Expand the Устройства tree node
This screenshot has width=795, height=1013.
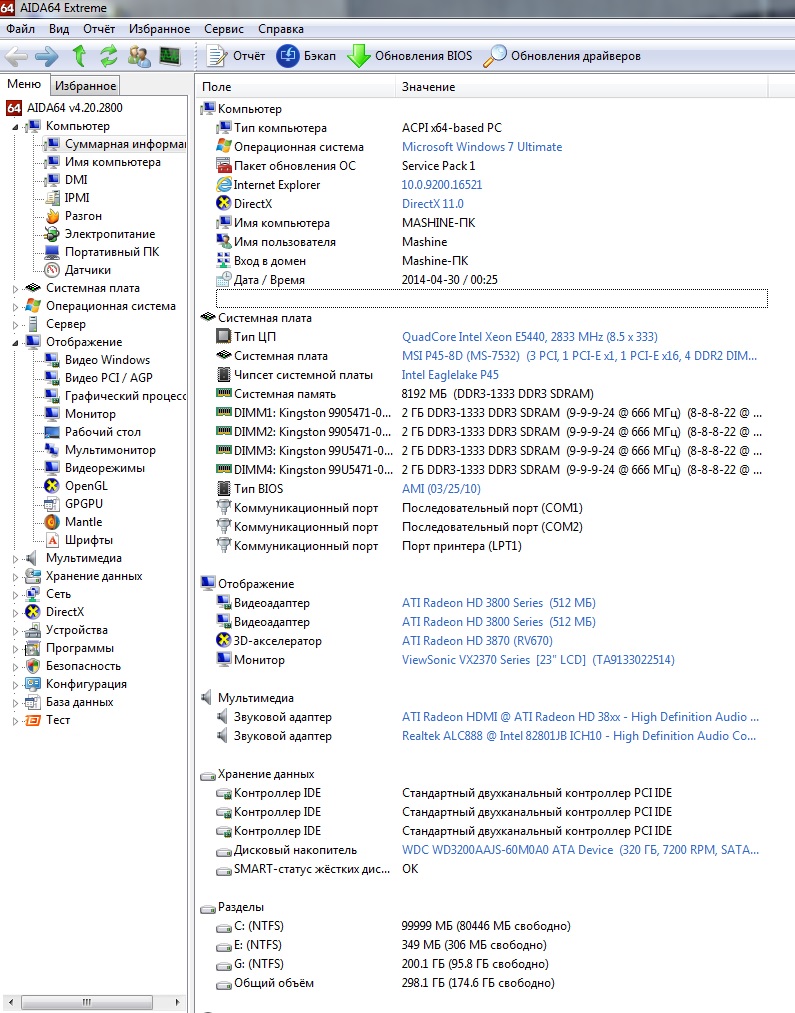click(x=15, y=631)
